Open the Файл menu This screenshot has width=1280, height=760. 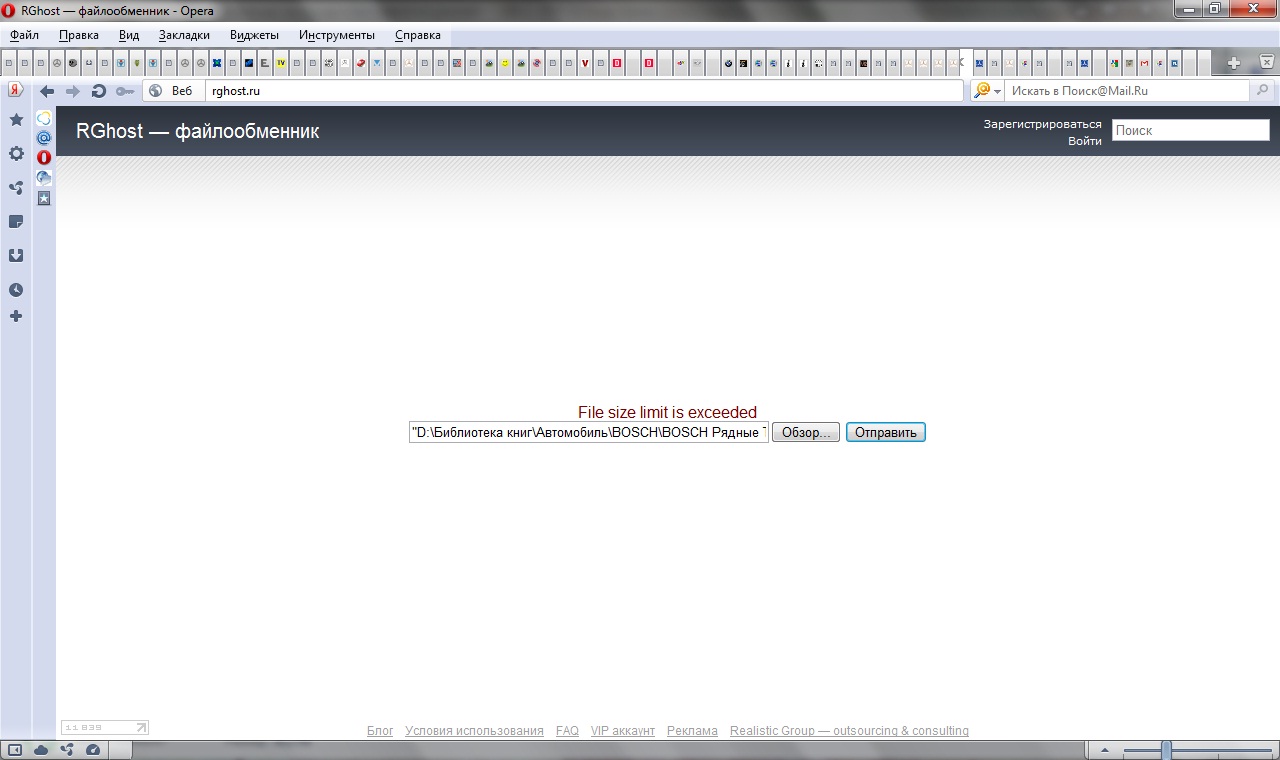[x=25, y=35]
